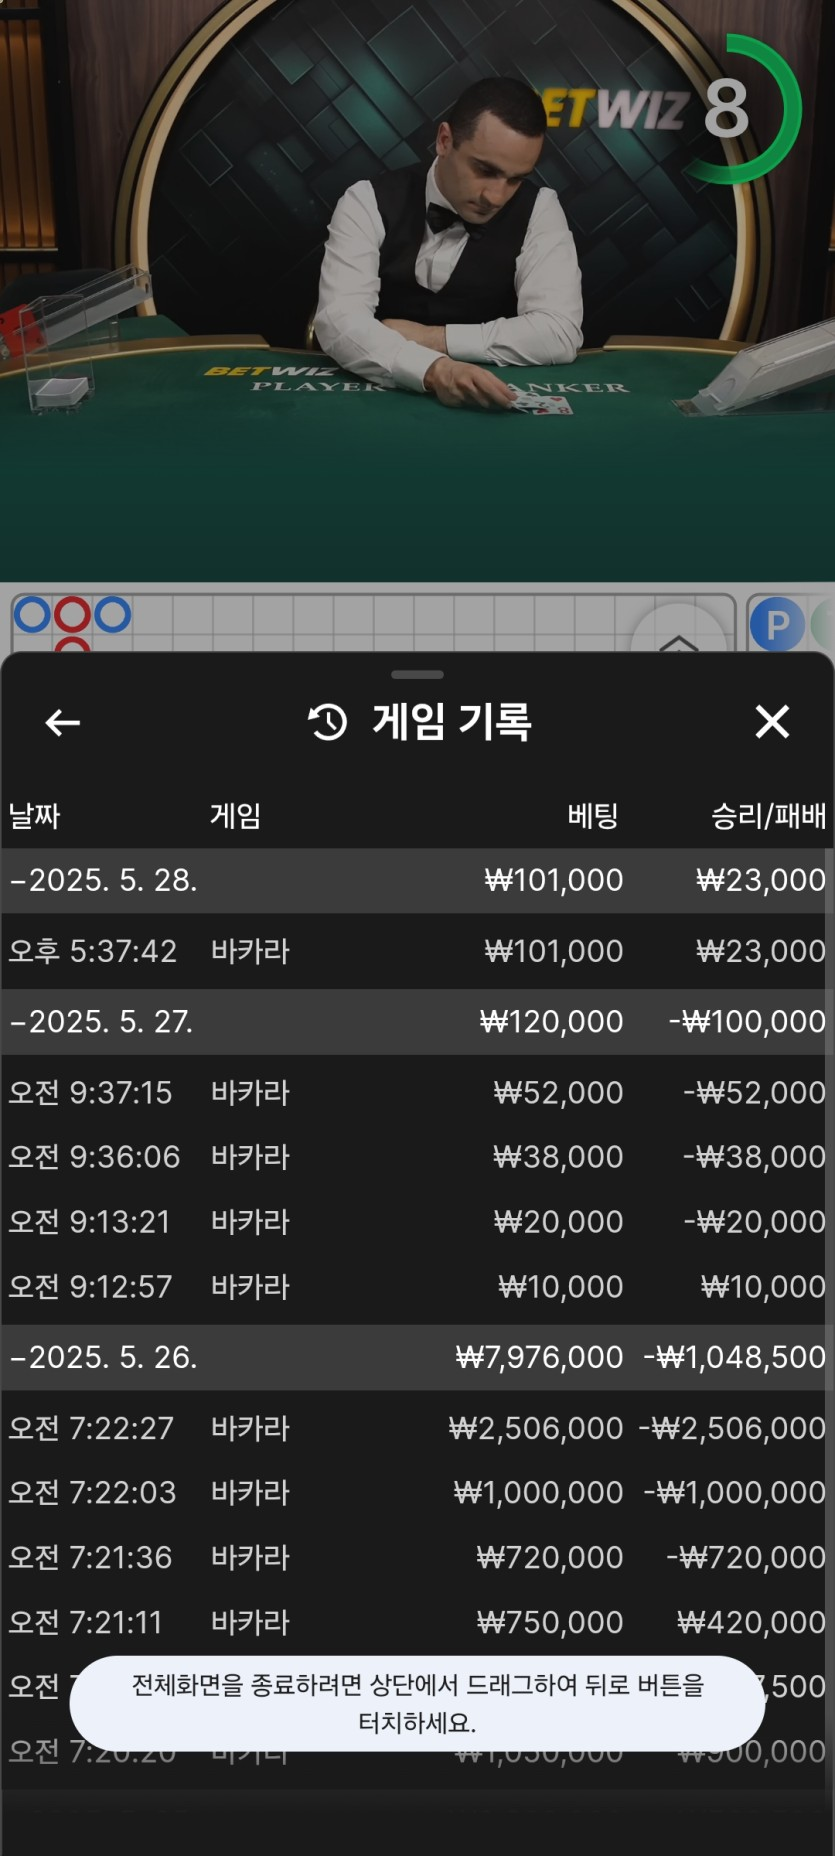835x1856 pixels.
Task: Tap the ₩2,506,000 bet amount
Action: (x=536, y=1428)
